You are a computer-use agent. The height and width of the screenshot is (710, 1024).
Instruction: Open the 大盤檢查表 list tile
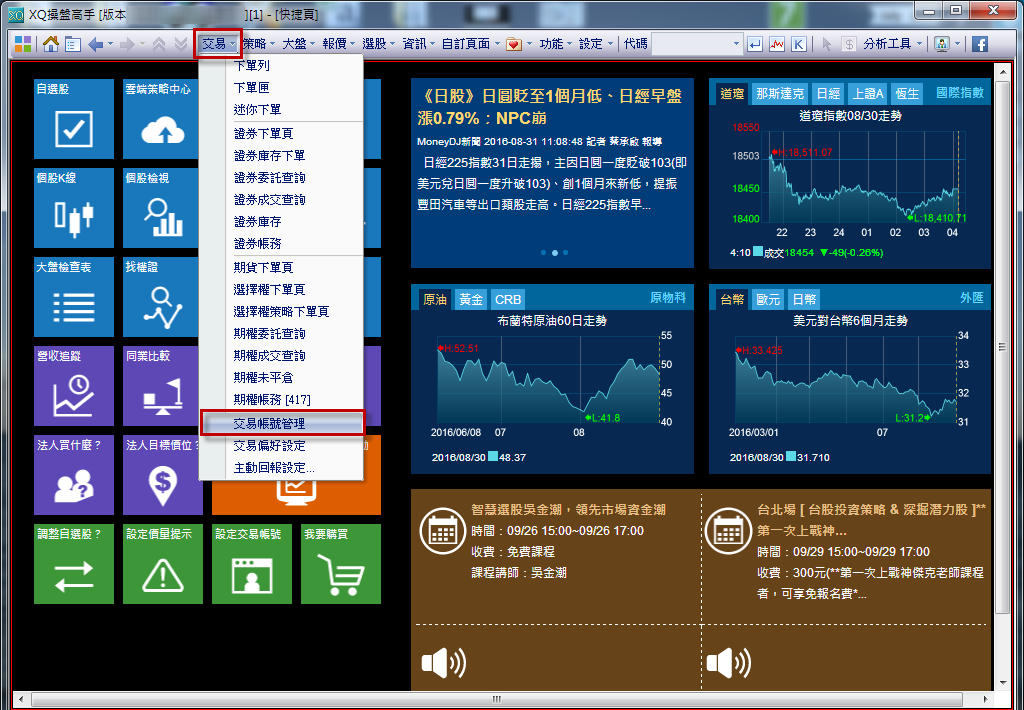tap(74, 297)
